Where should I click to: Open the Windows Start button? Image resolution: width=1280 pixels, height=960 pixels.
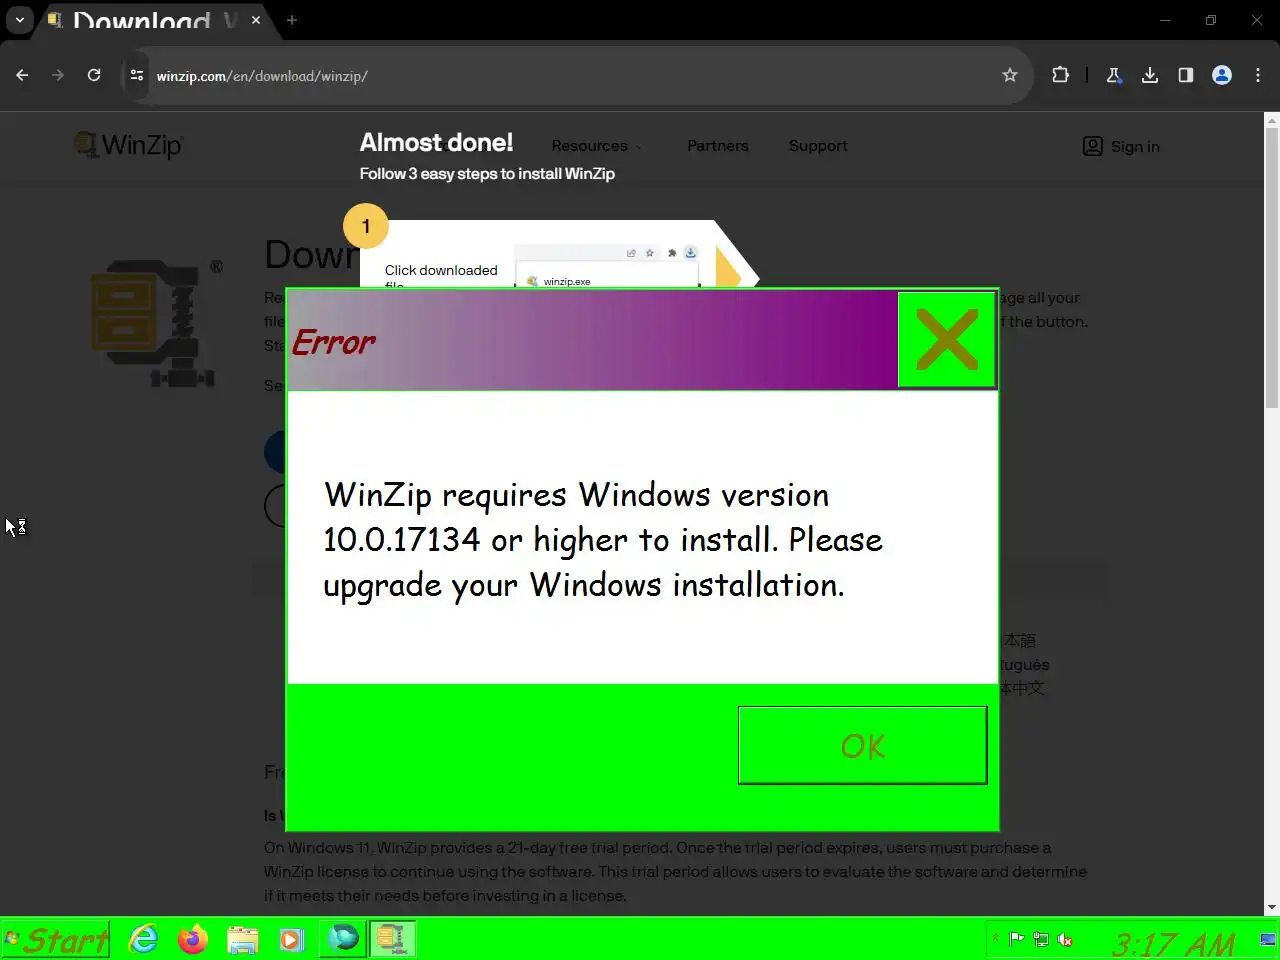point(56,940)
